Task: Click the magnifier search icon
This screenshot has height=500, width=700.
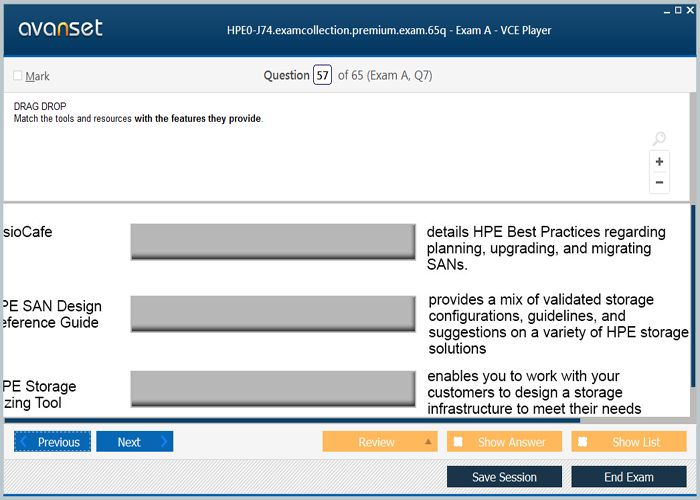Action: [x=659, y=138]
